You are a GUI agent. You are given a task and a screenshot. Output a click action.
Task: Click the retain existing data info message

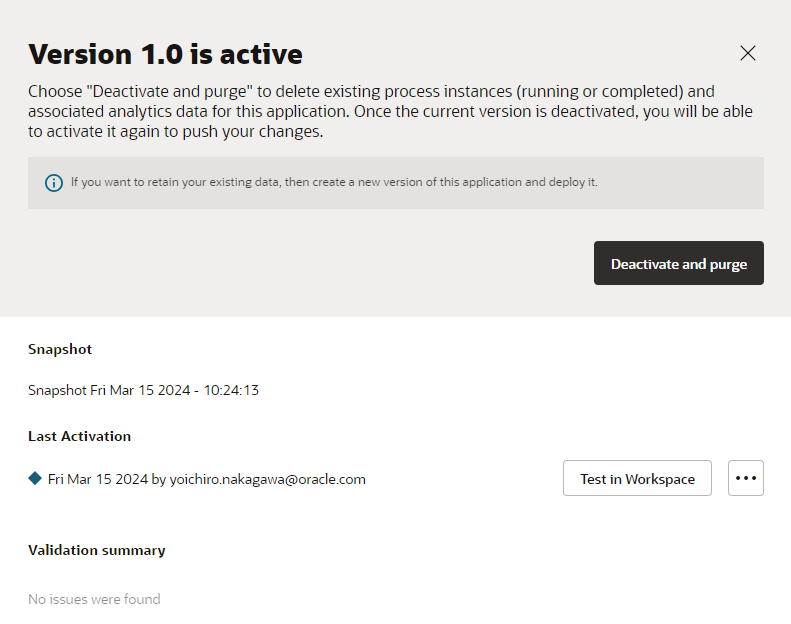[x=333, y=183]
